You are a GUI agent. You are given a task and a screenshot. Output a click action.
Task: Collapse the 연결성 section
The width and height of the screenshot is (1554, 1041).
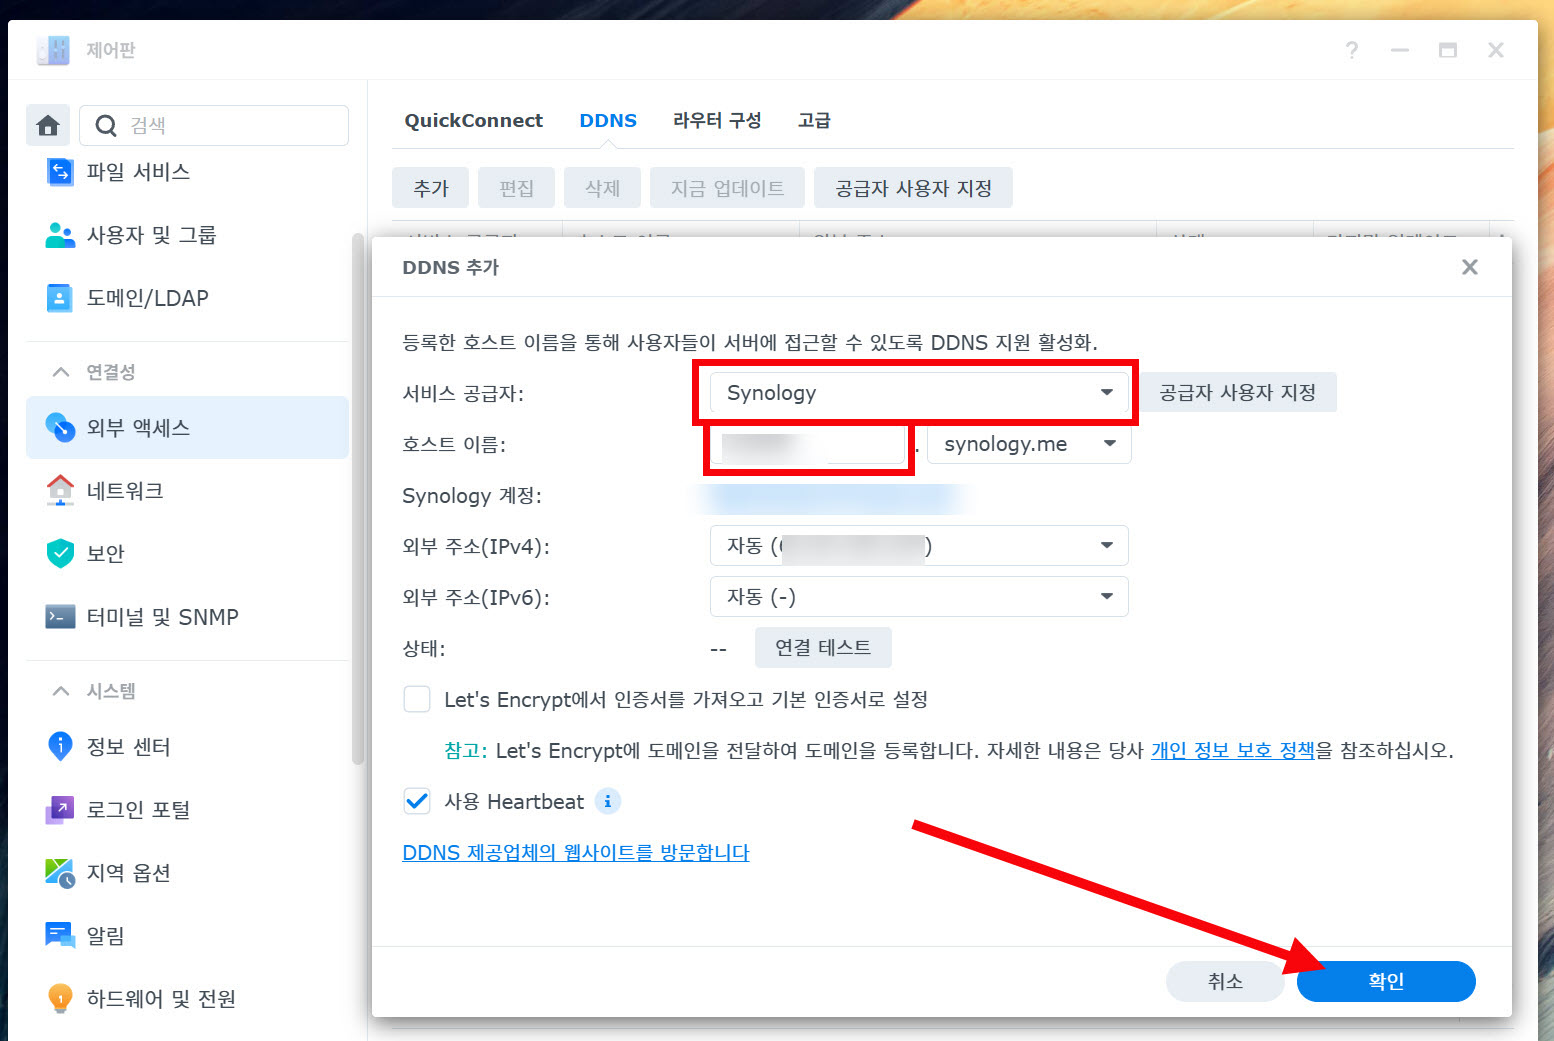pos(61,372)
